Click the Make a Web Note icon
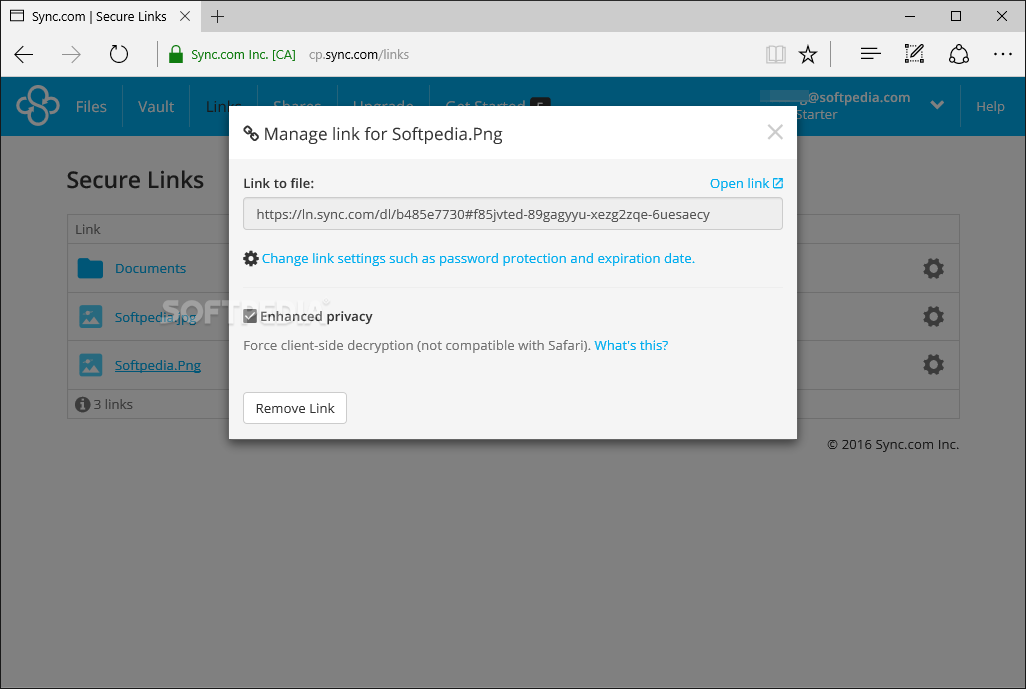Viewport: 1026px width, 689px height. [914, 54]
